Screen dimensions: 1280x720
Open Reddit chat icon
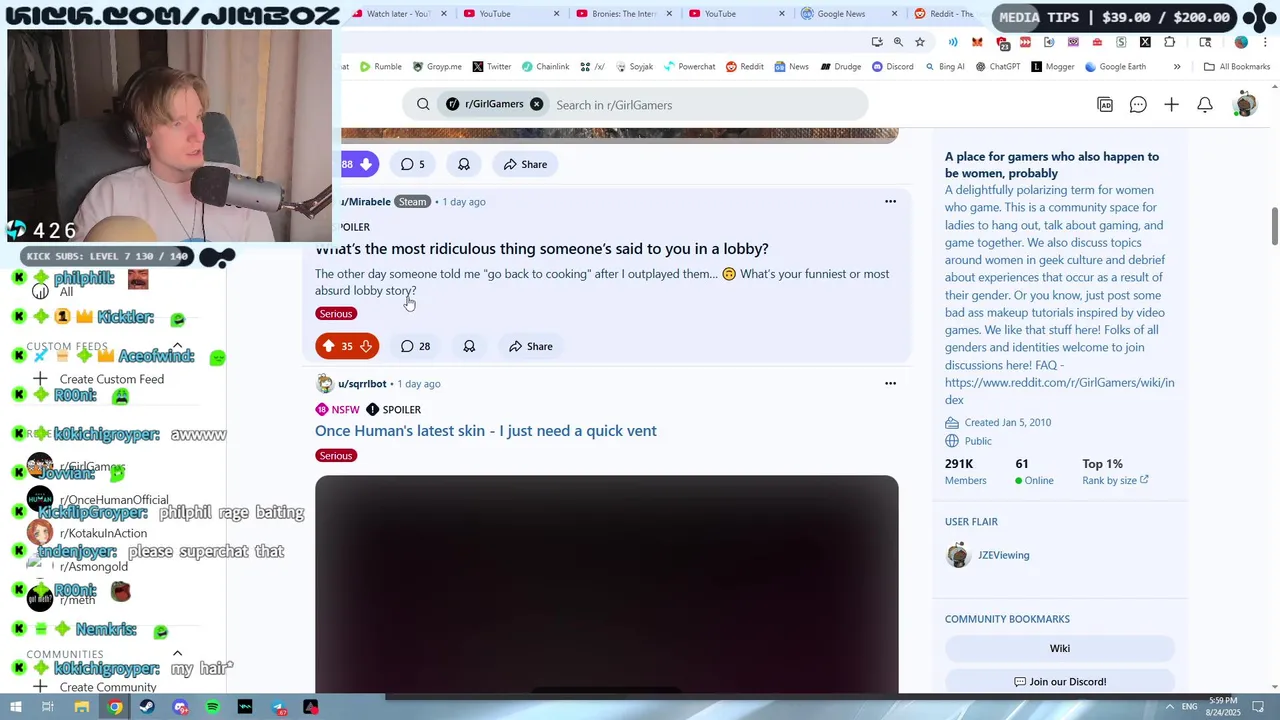[1138, 105]
